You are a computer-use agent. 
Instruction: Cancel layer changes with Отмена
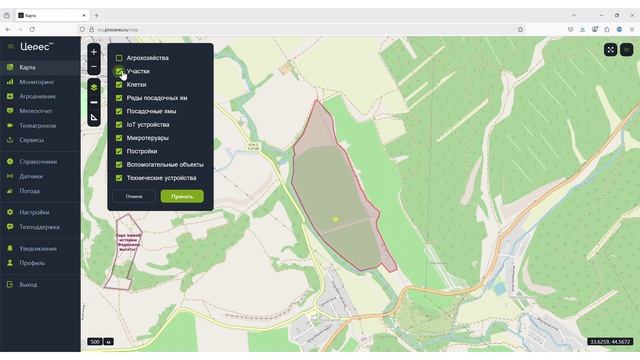tap(134, 196)
